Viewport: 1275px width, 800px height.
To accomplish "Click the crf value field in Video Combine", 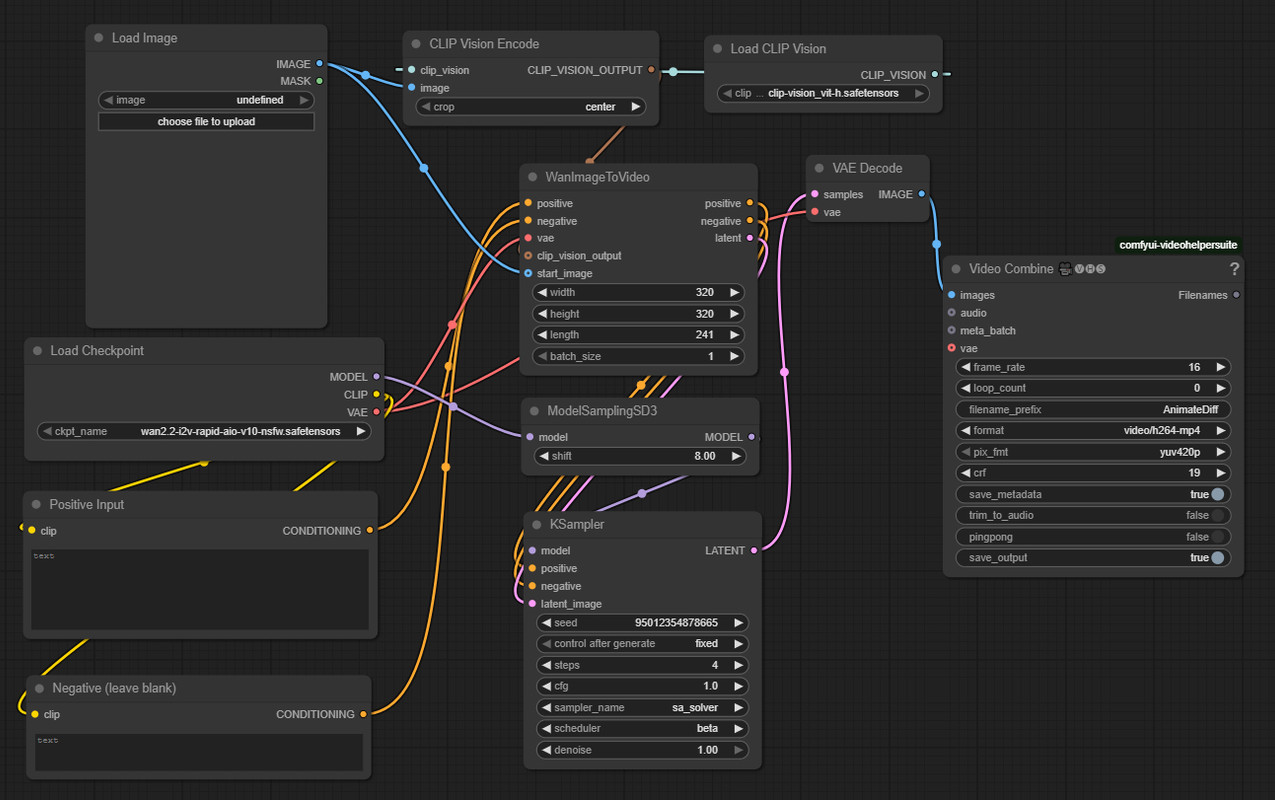I will tap(1093, 473).
